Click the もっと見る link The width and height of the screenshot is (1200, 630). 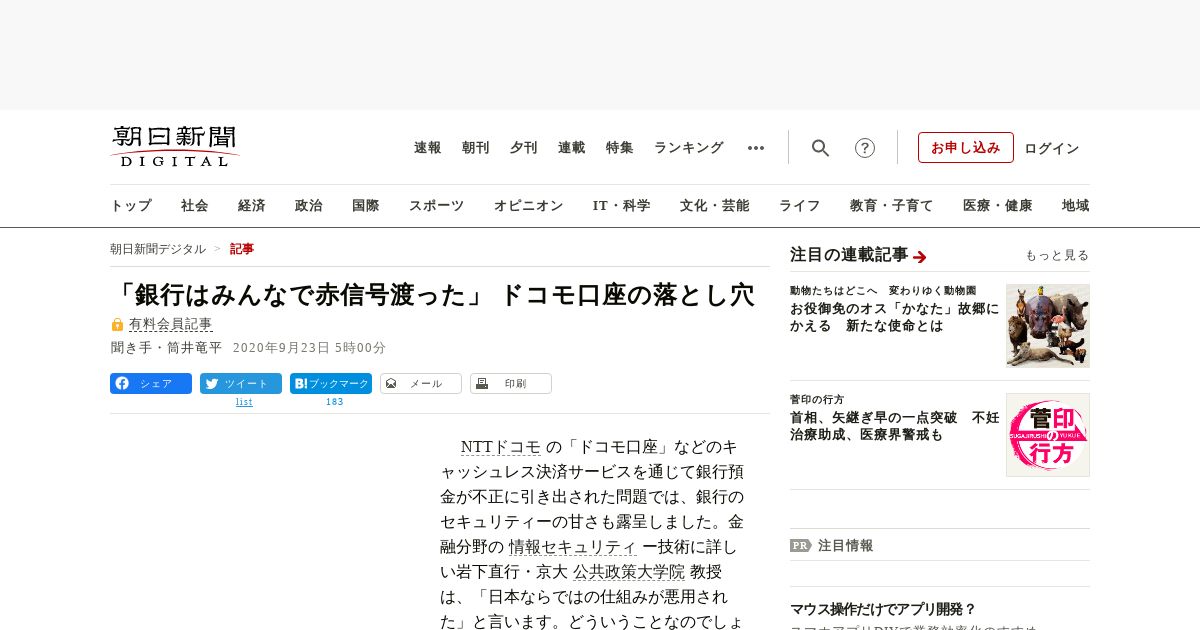pyautogui.click(x=1057, y=256)
